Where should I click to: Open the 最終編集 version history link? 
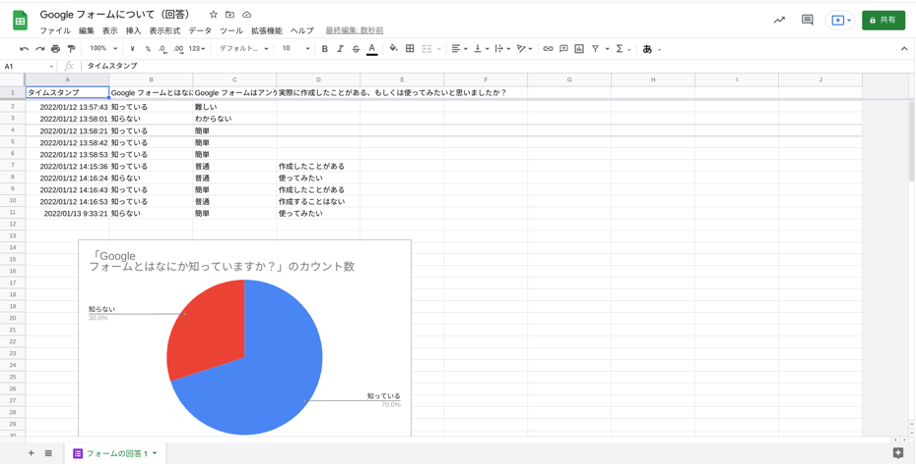click(354, 31)
